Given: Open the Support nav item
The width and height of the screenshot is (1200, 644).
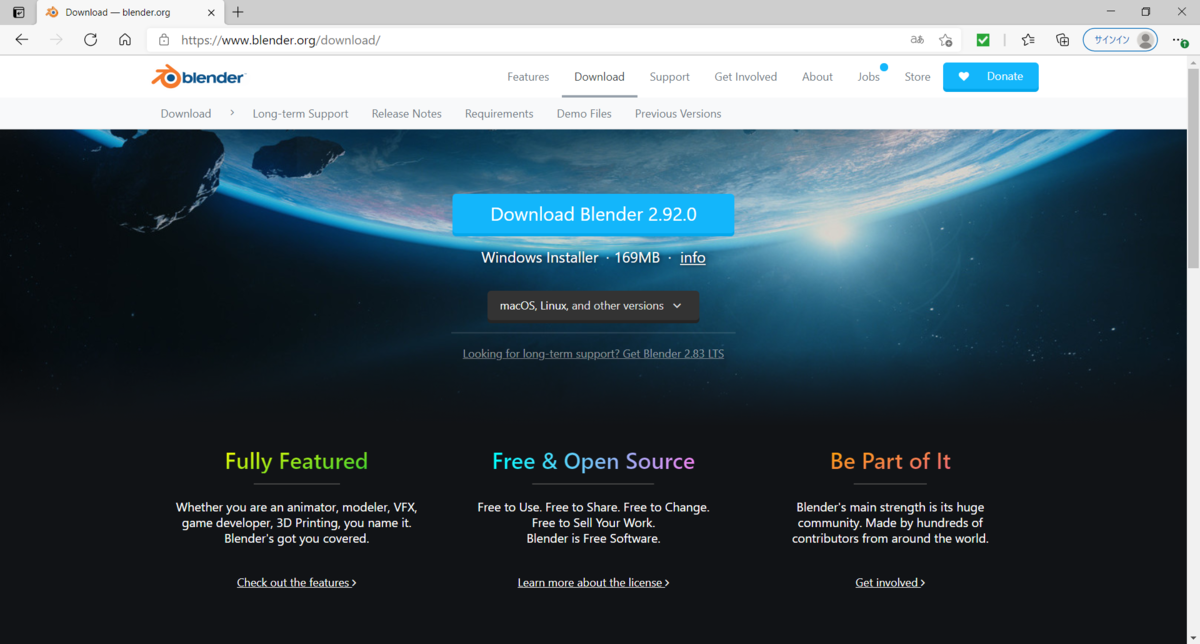Looking at the screenshot, I should point(669,77).
